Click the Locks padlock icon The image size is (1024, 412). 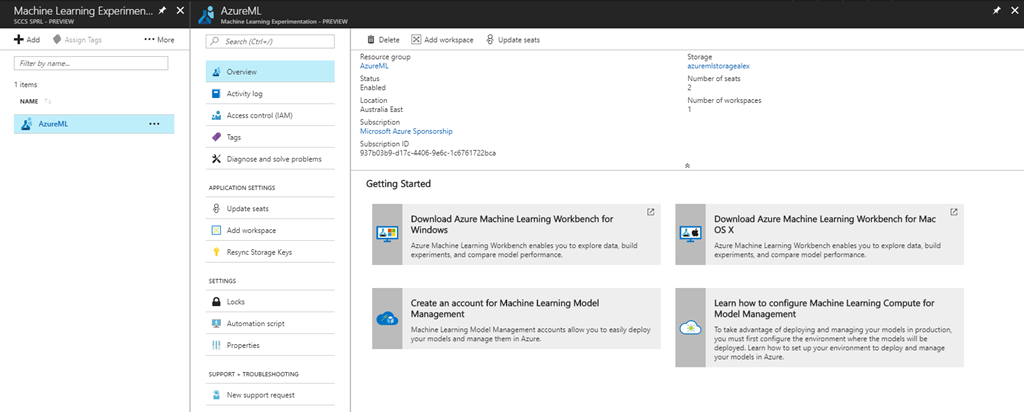(x=216, y=302)
